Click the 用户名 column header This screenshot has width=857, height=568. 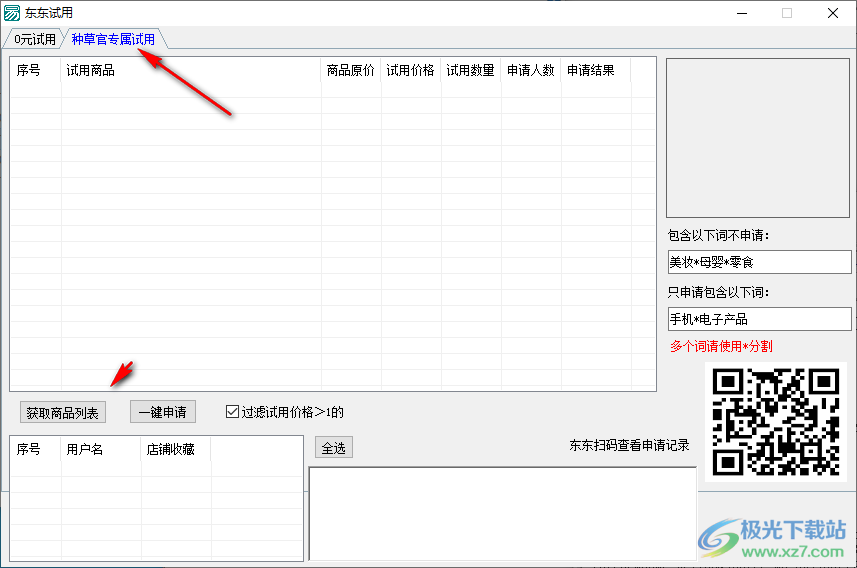pyautogui.click(x=101, y=449)
